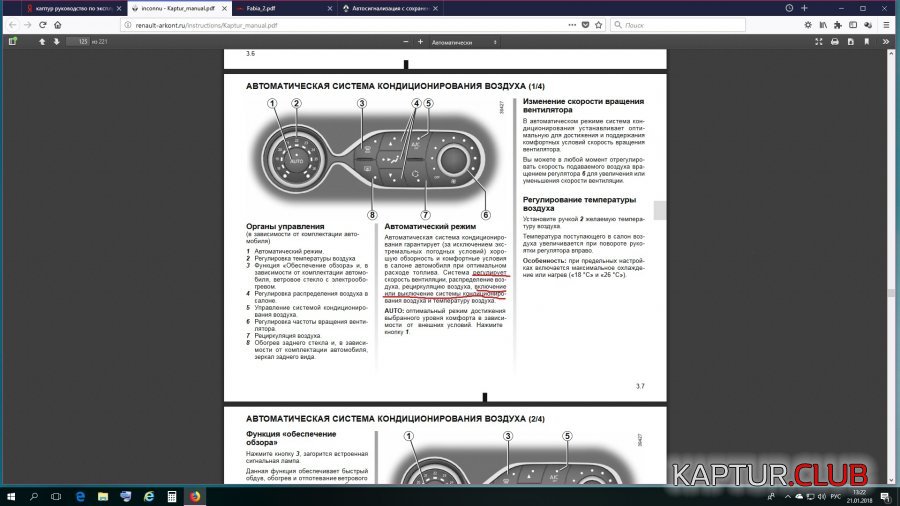Click the heading Автоматический режим
The height and width of the screenshot is (506, 900).
[x=430, y=226]
